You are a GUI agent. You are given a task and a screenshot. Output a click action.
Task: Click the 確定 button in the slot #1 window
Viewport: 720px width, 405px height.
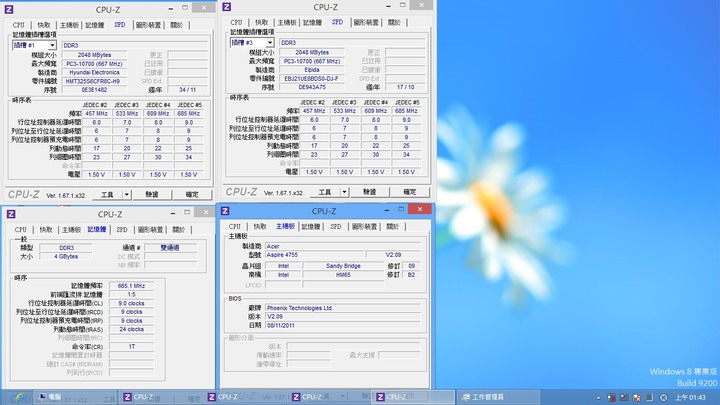coord(192,195)
